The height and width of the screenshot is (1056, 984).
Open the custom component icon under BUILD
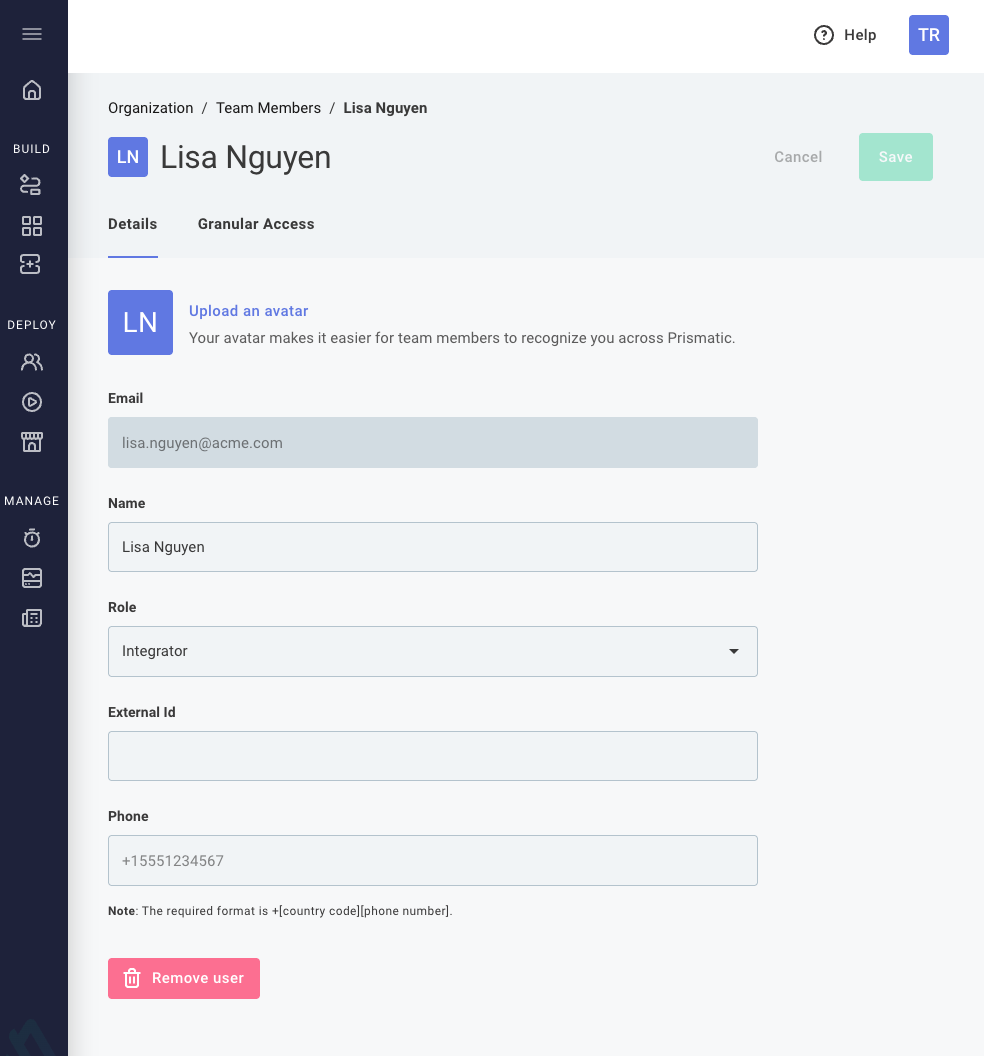(x=32, y=264)
